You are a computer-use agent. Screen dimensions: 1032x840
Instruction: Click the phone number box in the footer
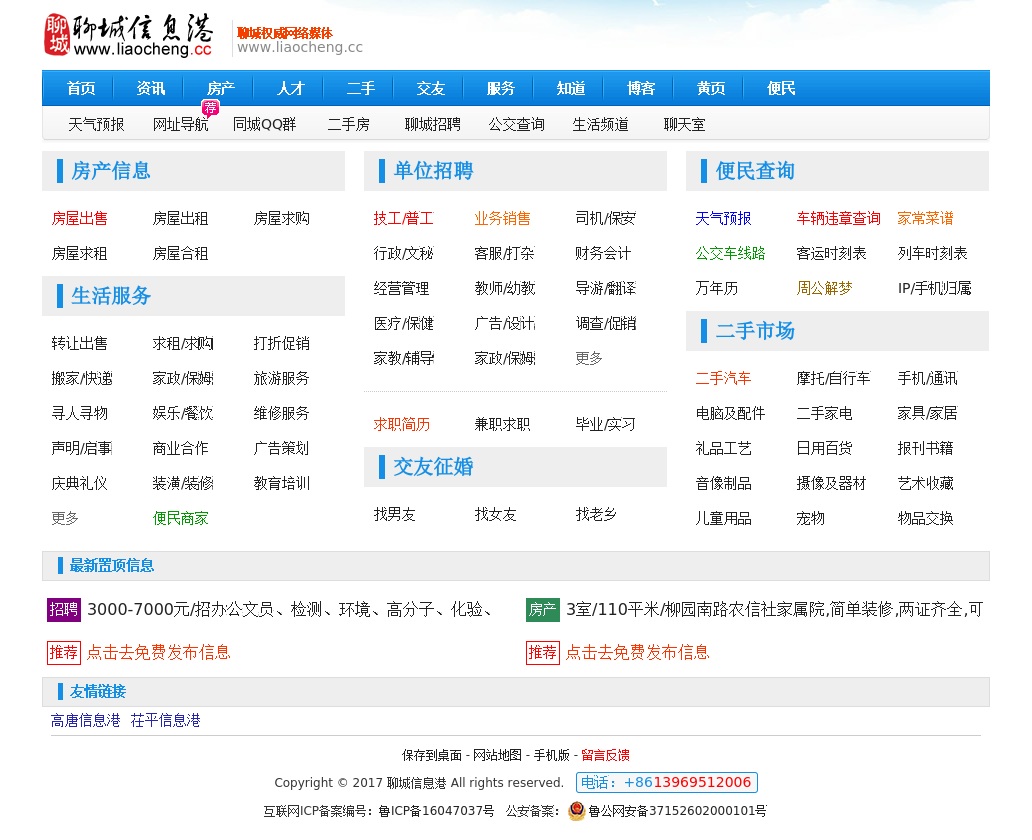point(666,783)
